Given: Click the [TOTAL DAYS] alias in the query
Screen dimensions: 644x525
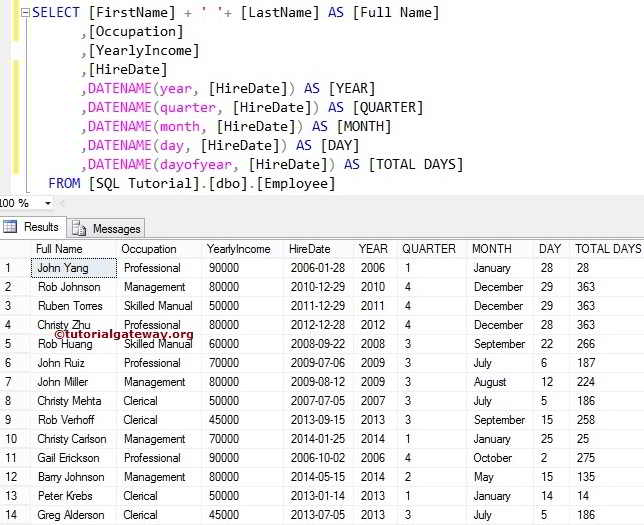Looking at the screenshot, I should pyautogui.click(x=416, y=165).
